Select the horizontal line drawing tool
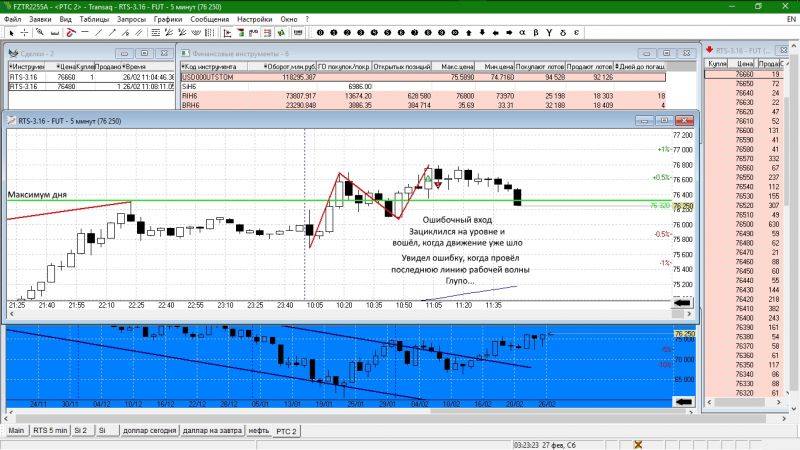 click(x=85, y=33)
